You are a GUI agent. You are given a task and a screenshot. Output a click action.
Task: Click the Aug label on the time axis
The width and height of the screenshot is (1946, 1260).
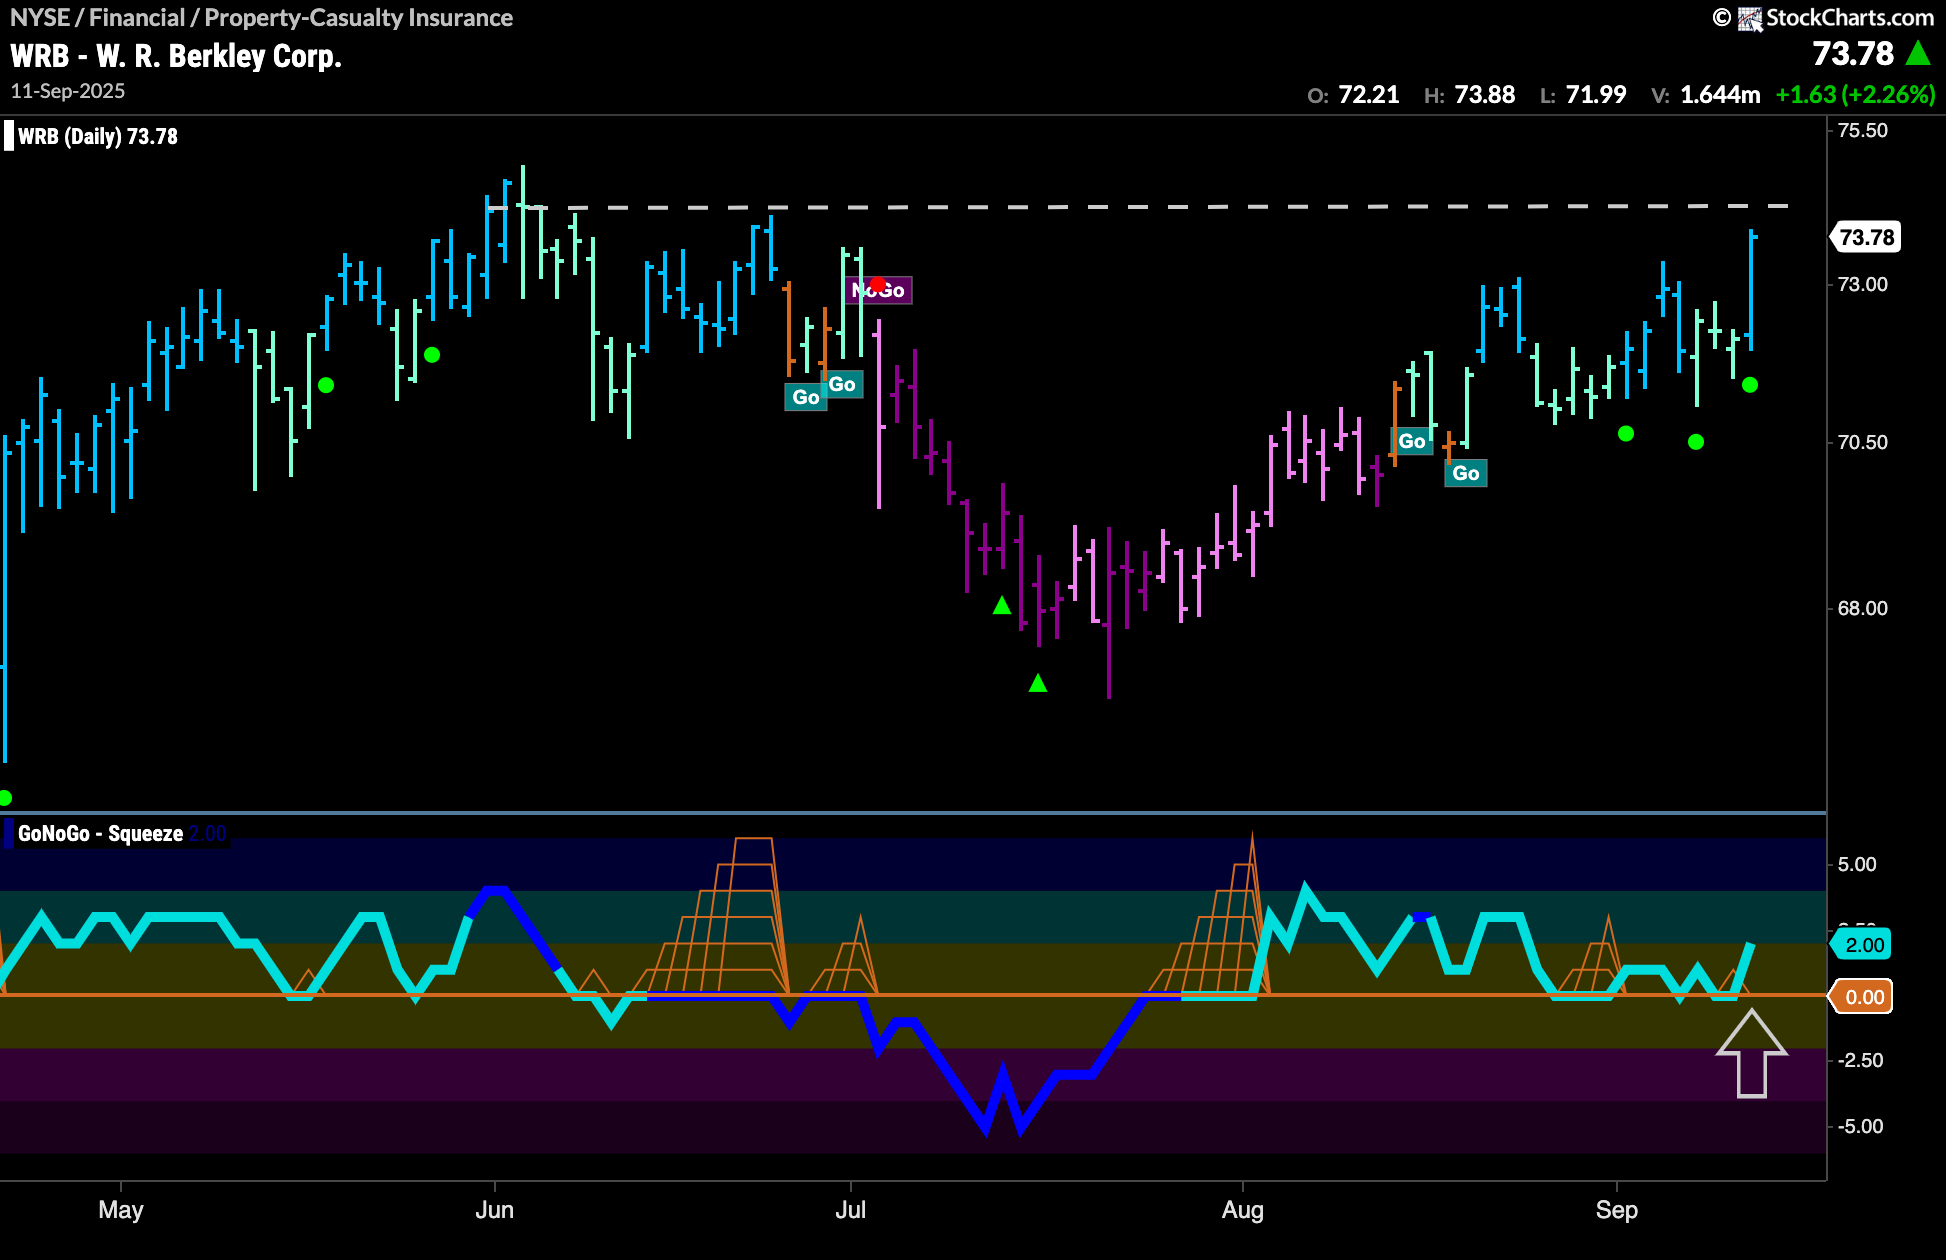click(x=1242, y=1210)
